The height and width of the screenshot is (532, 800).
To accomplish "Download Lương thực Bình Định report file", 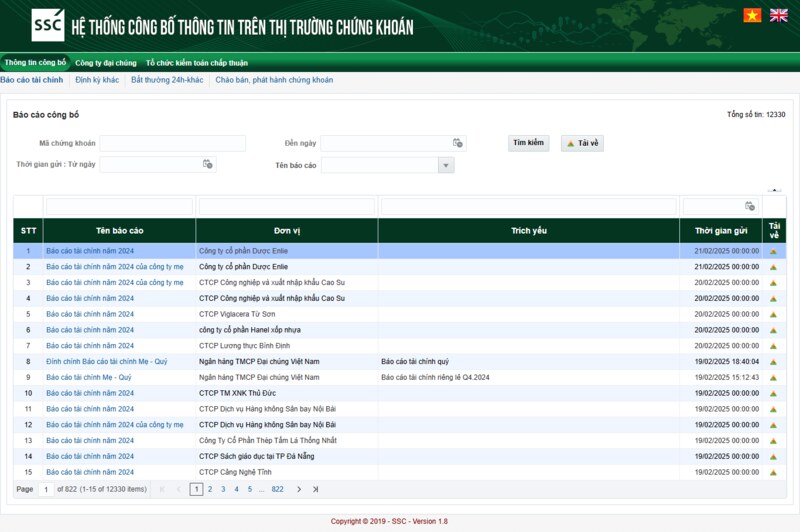I will (x=773, y=346).
